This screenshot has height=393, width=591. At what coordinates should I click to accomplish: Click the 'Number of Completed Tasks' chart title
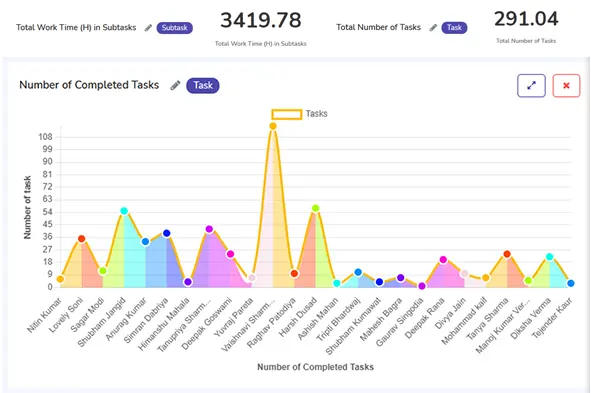[89, 85]
